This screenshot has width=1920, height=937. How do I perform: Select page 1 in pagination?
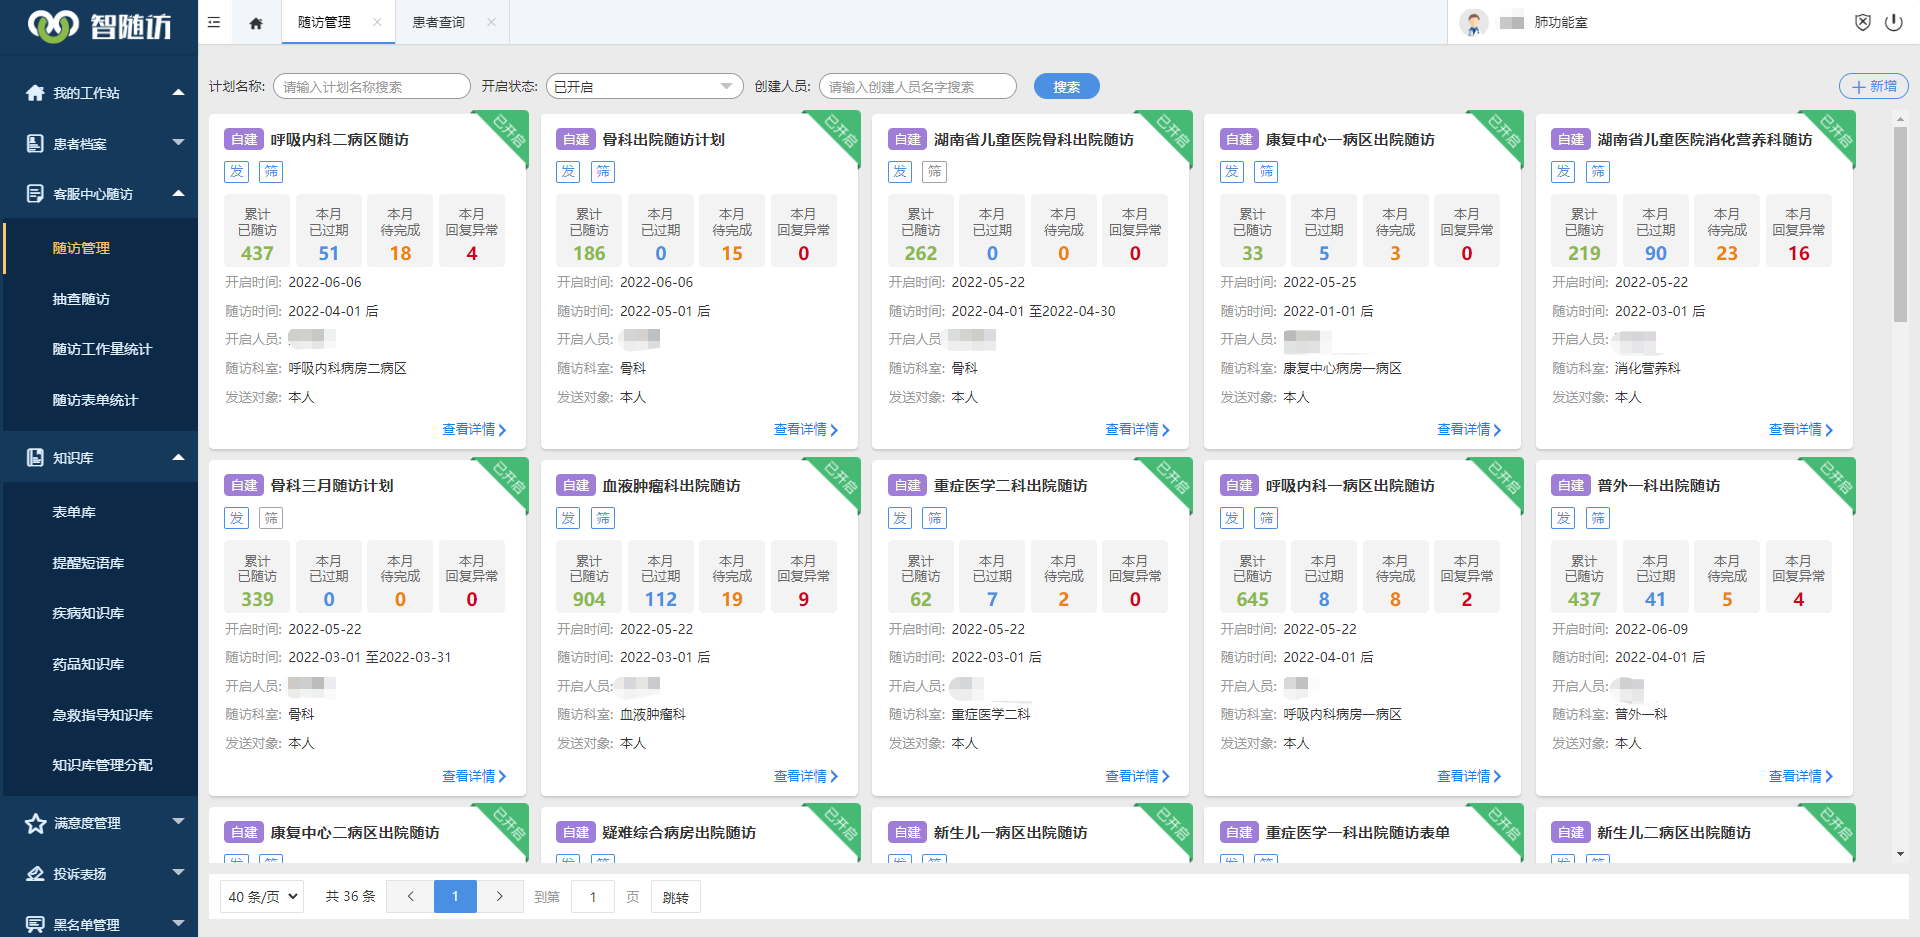coord(455,897)
